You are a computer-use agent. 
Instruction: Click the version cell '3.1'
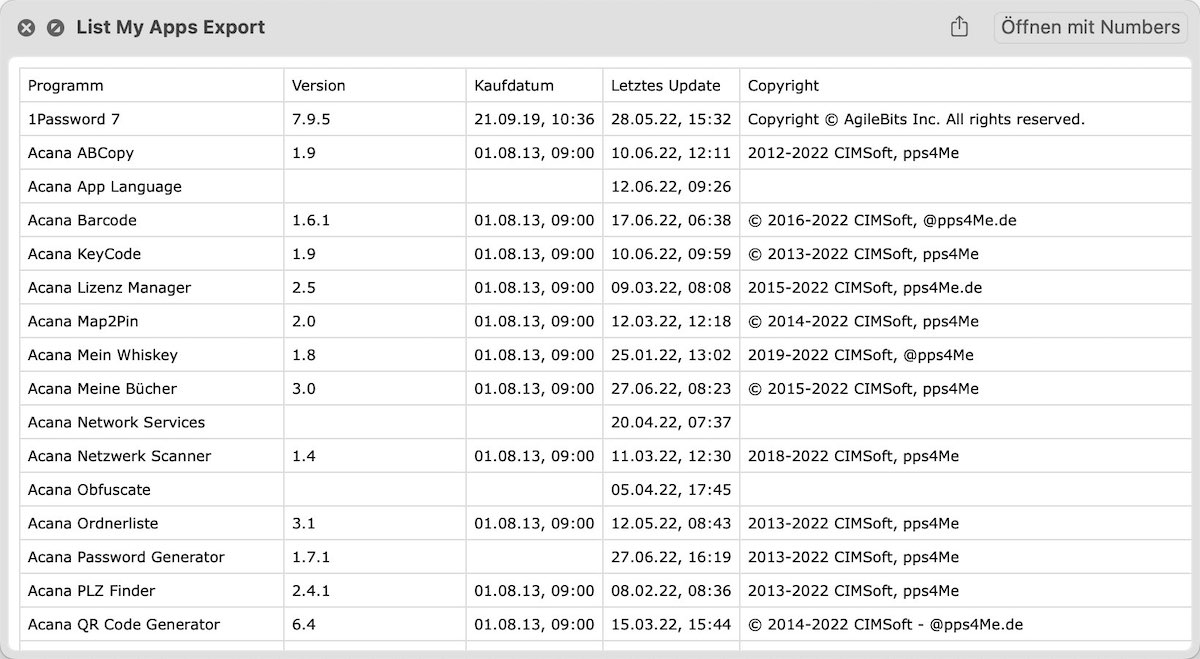point(375,523)
